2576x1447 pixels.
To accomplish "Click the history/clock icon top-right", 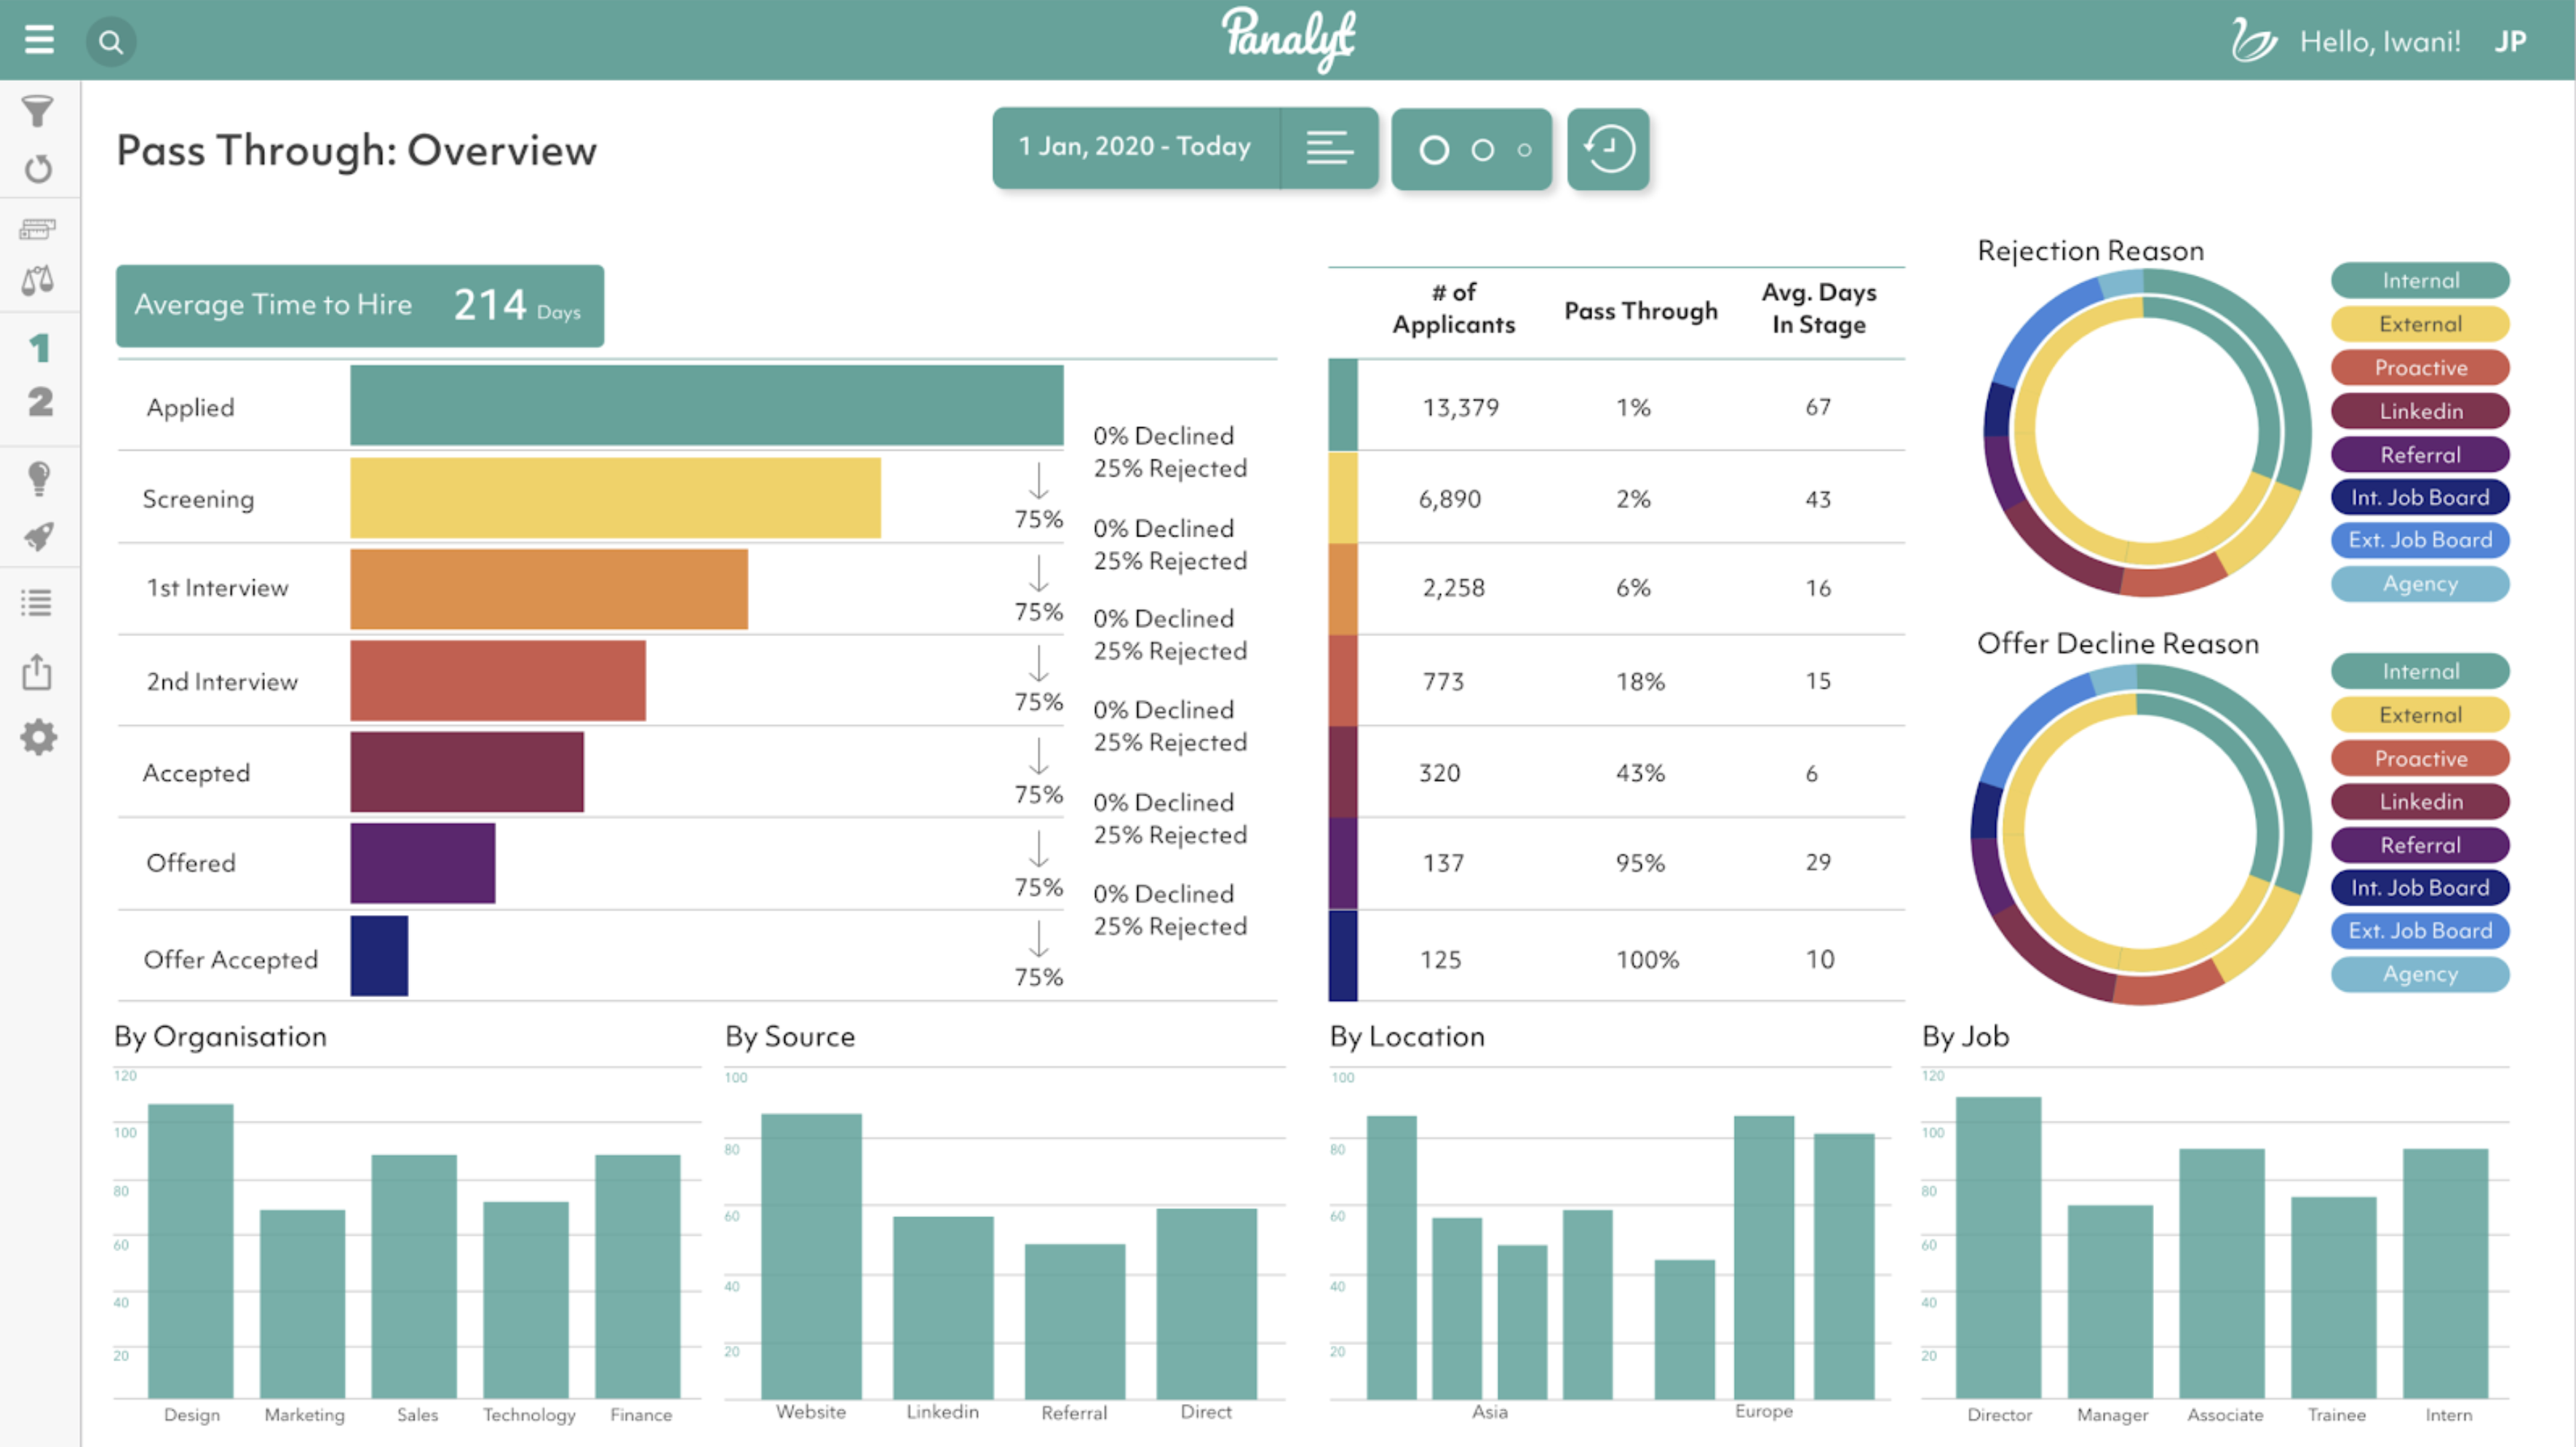I will 1607,148.
